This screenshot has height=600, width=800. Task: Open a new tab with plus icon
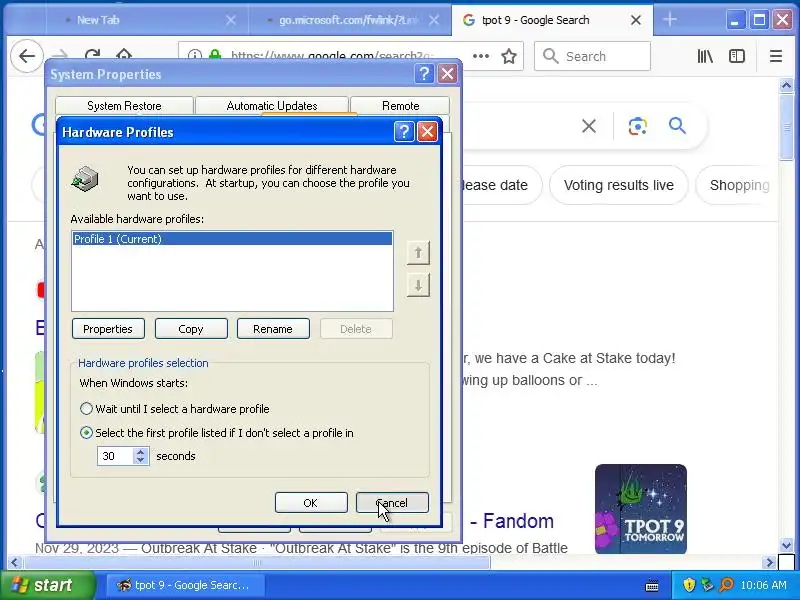point(670,20)
